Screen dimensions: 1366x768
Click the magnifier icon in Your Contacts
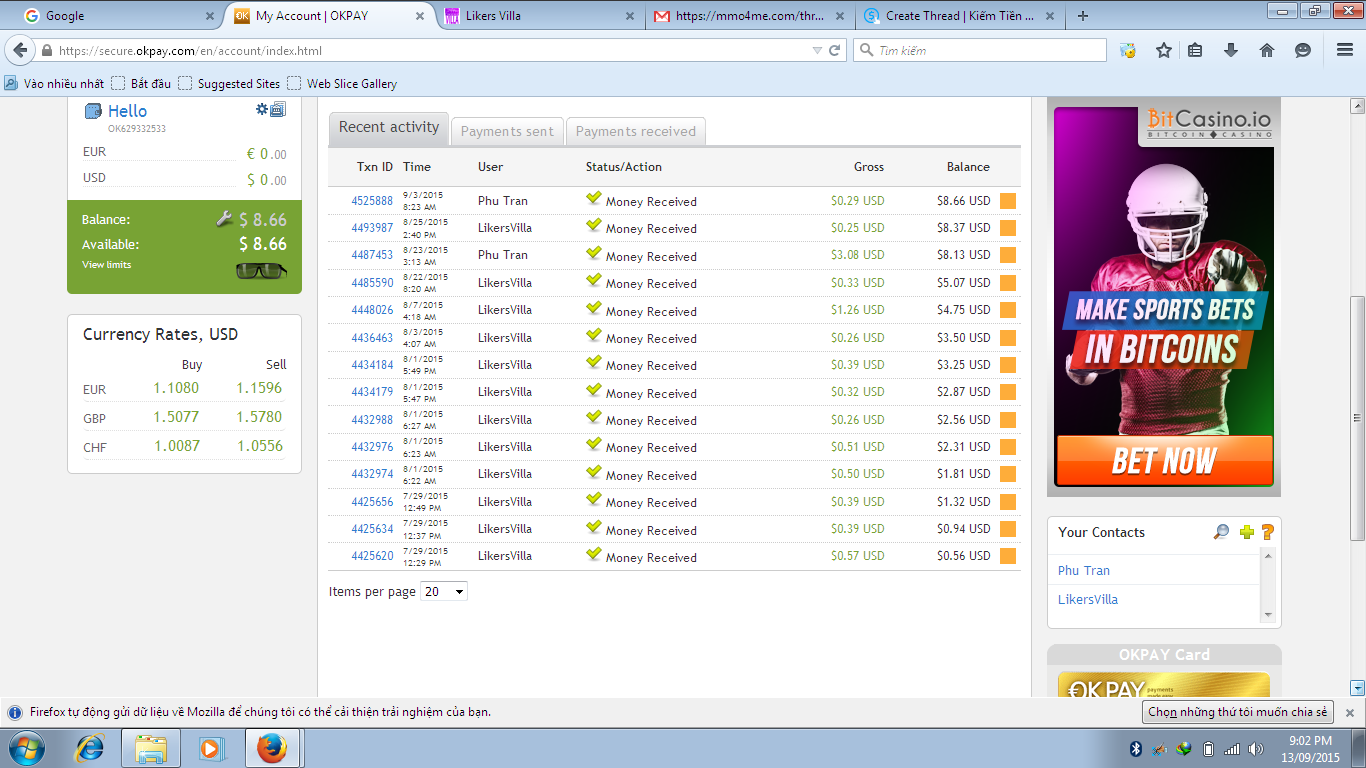tap(1221, 532)
